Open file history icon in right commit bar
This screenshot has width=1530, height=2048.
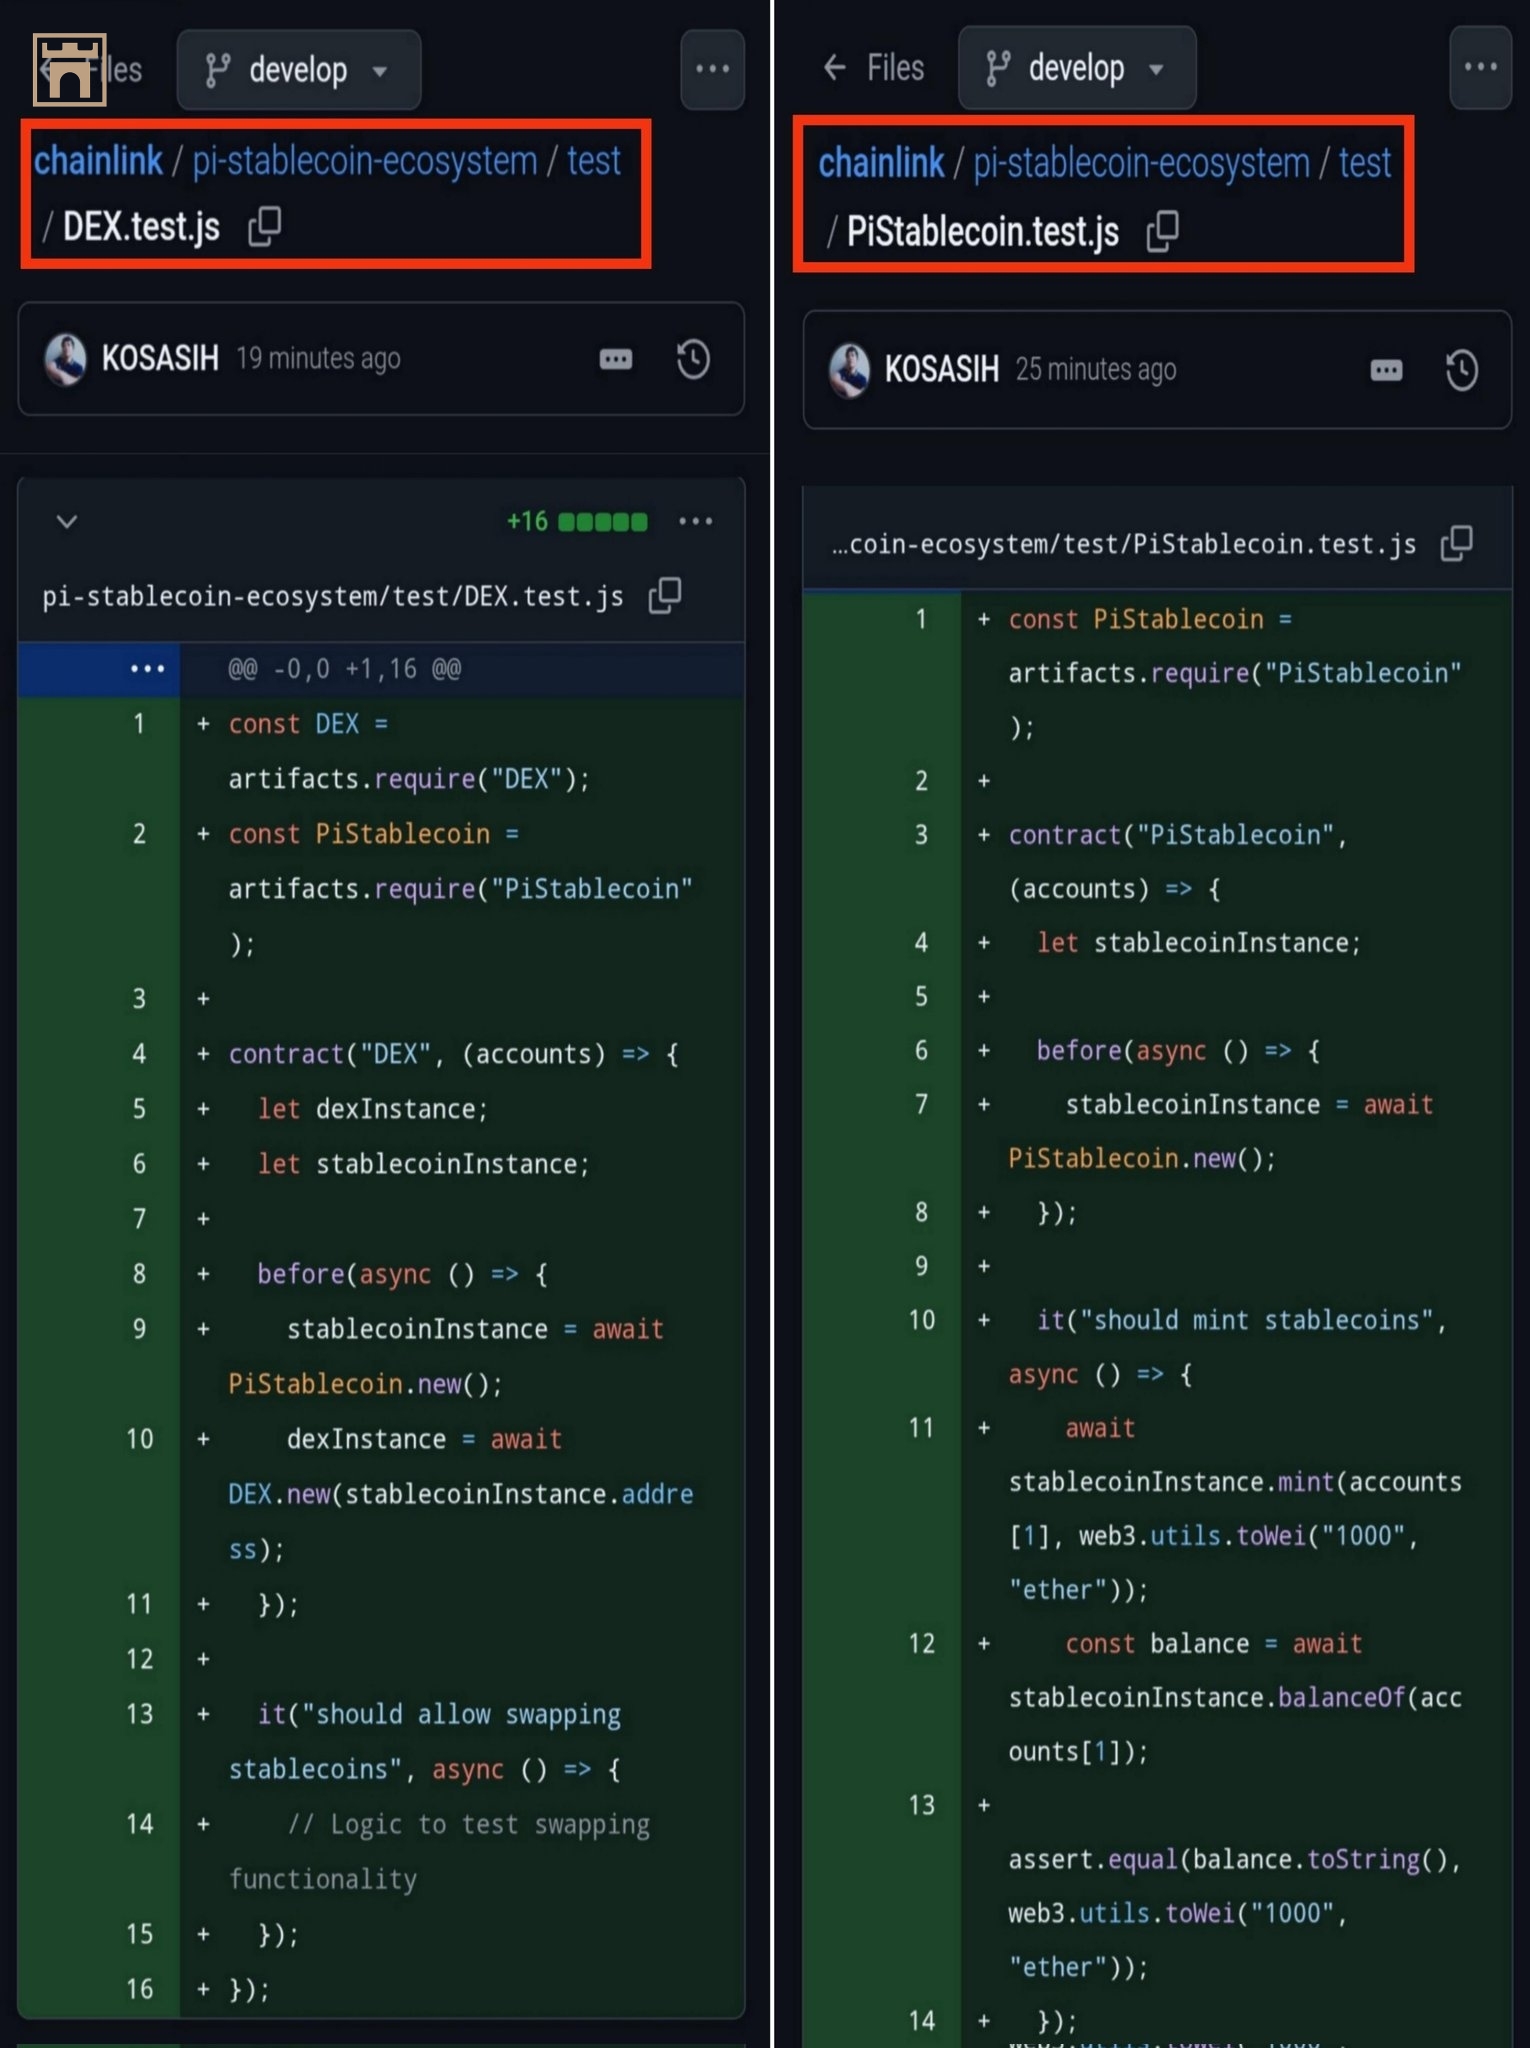click(x=1462, y=370)
